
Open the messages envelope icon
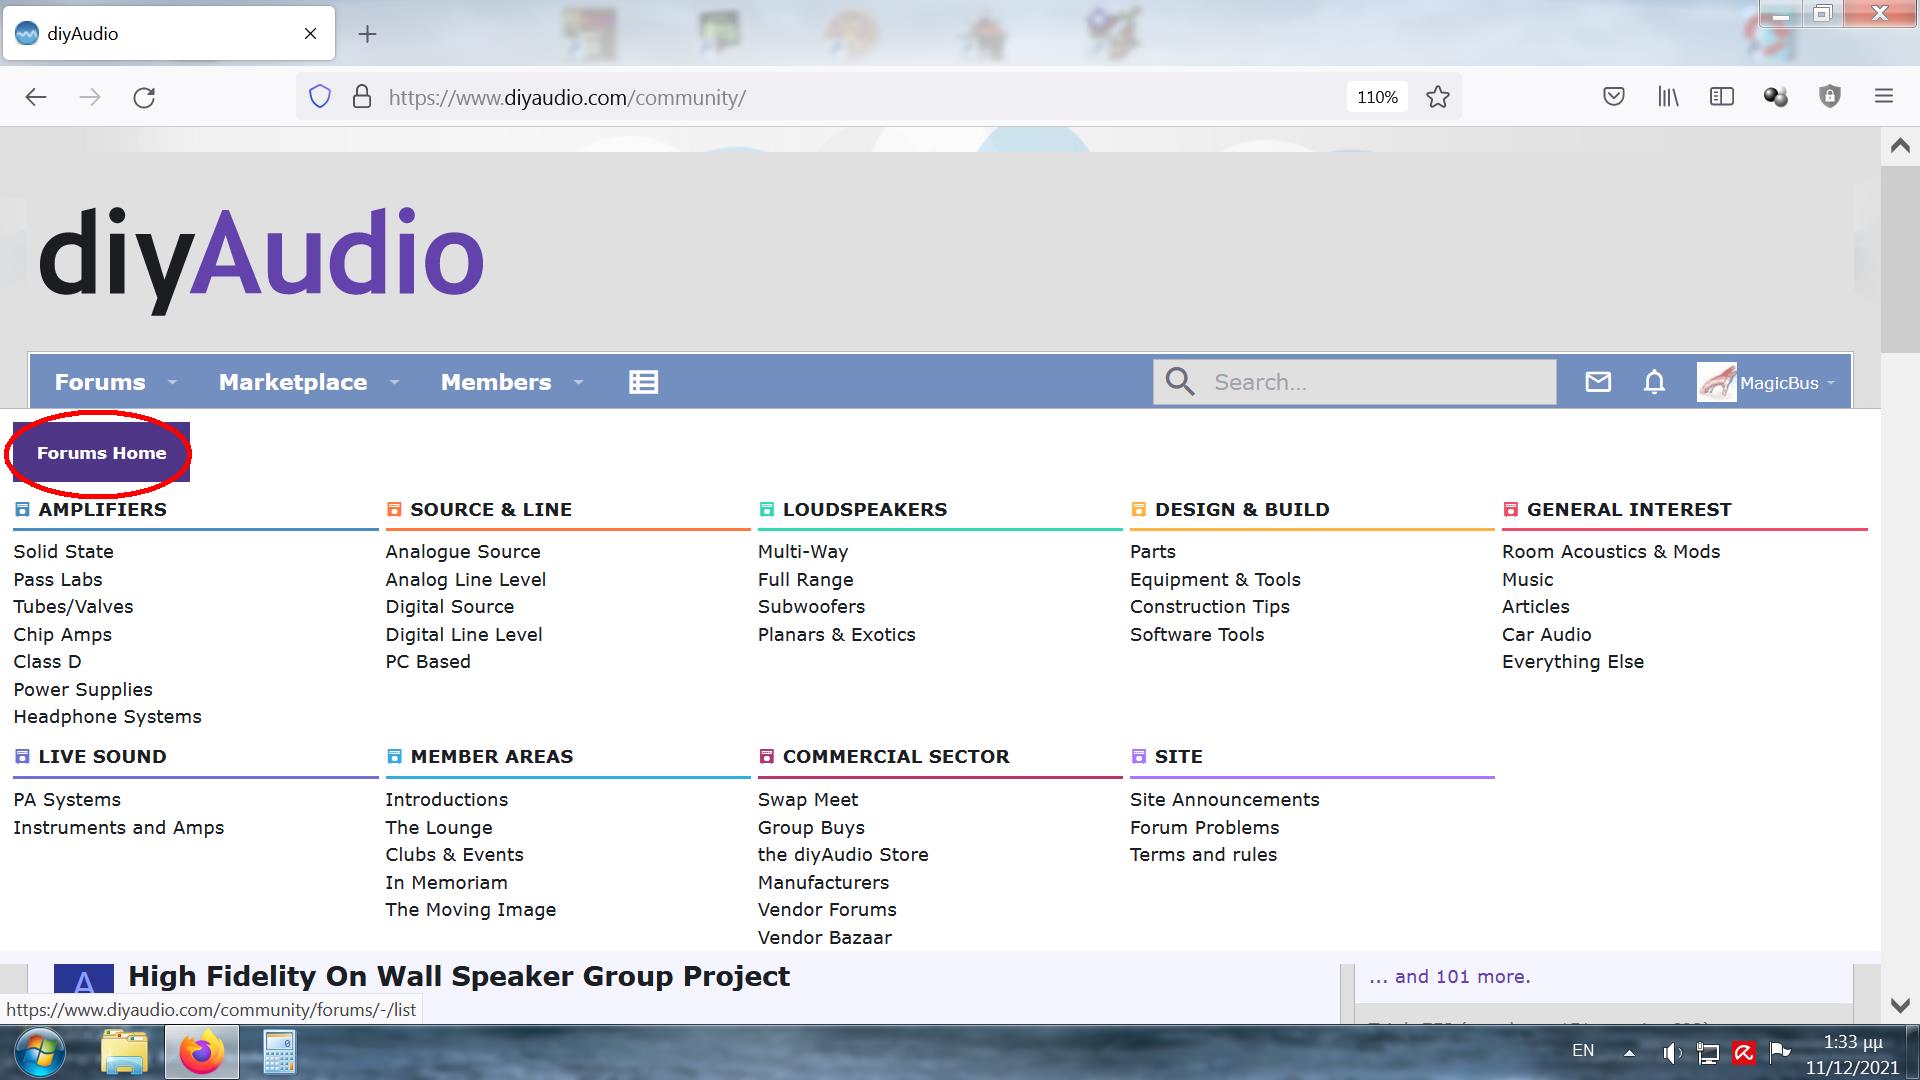[1598, 382]
